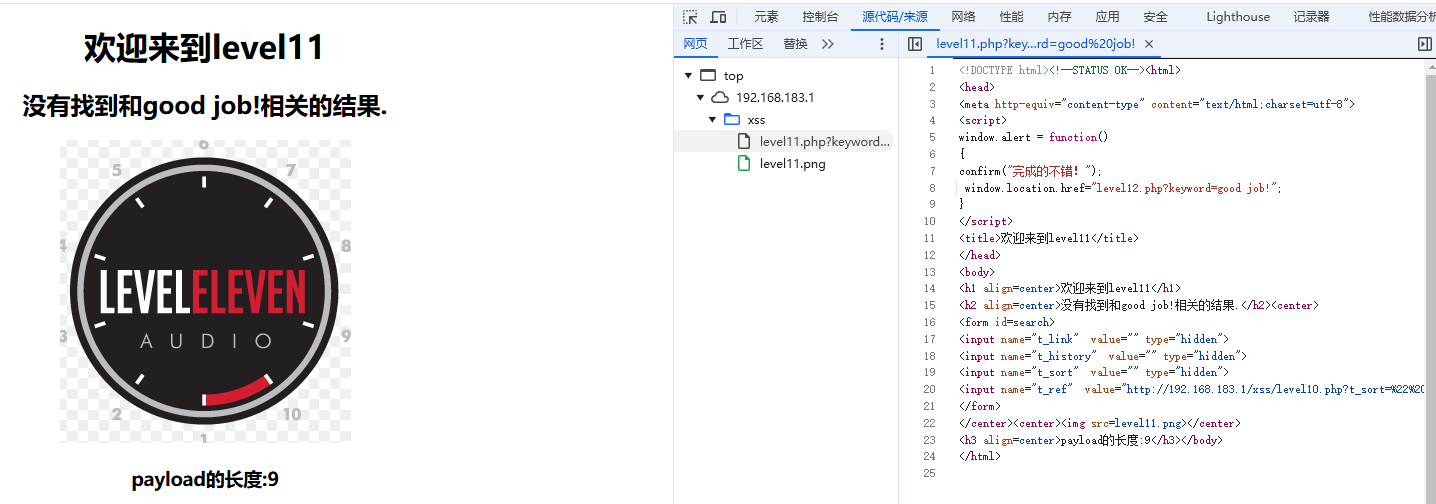The image size is (1436, 504).
Task: Show more sources subtabs via chevron
Action: click(x=828, y=44)
